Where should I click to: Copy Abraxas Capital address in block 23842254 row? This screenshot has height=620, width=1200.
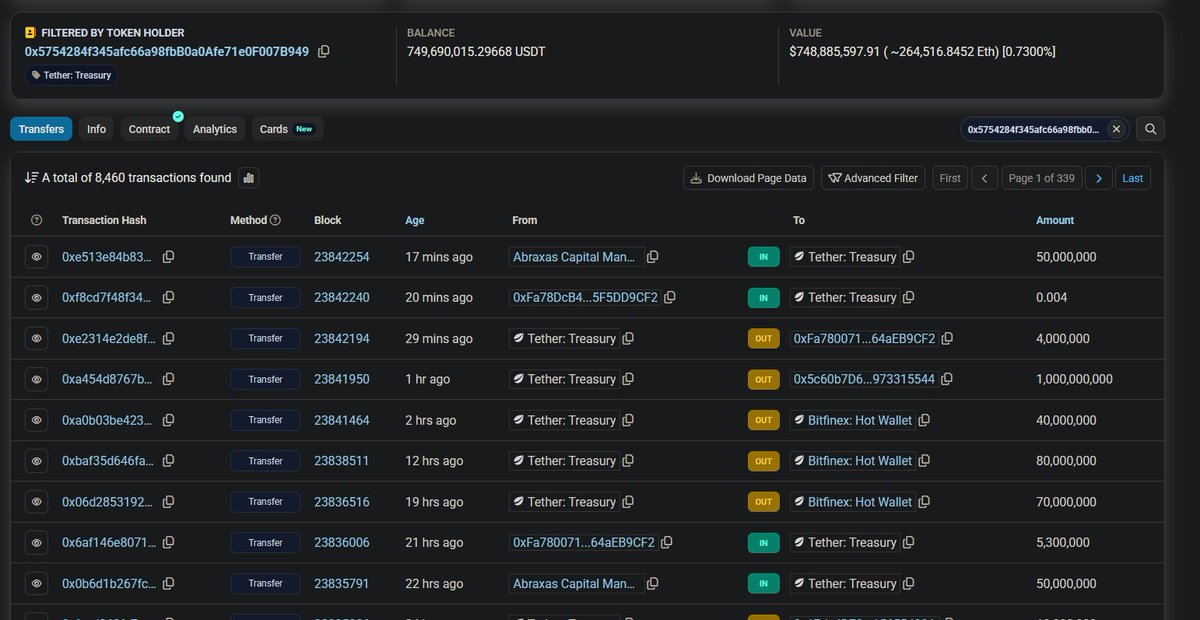click(652, 257)
